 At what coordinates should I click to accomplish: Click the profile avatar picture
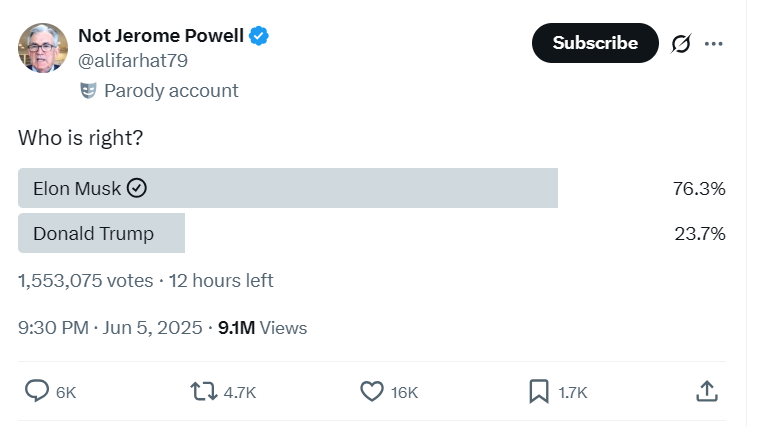click(43, 47)
